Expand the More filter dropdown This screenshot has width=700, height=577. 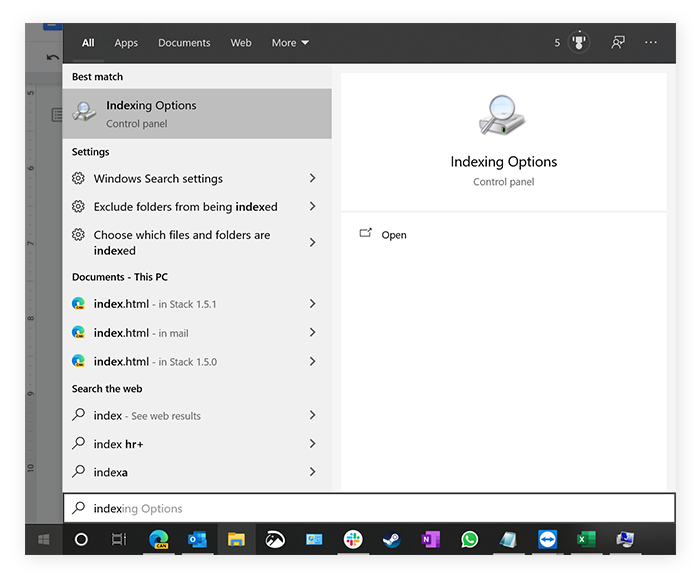[x=290, y=43]
